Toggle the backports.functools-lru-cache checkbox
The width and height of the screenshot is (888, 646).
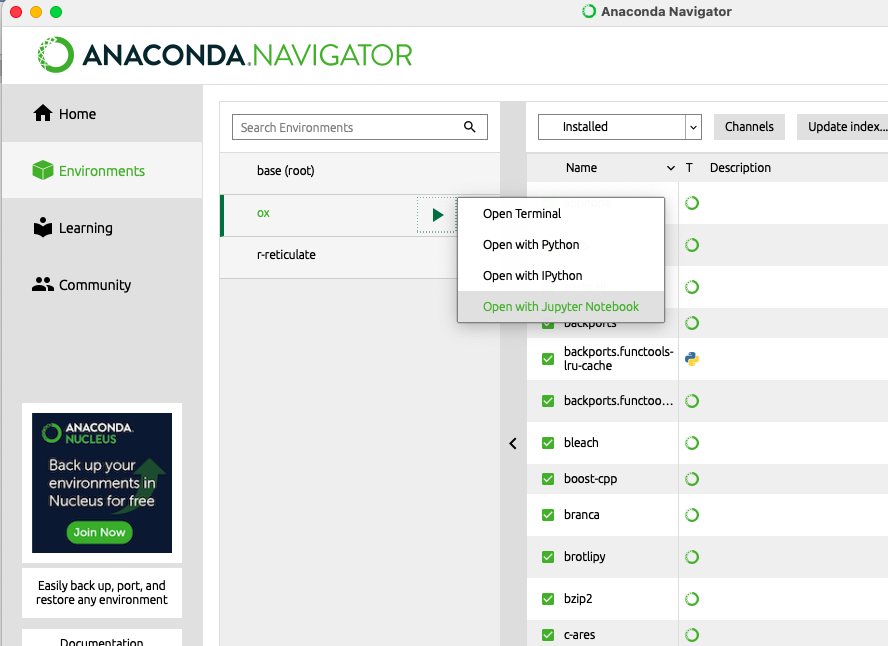point(548,359)
